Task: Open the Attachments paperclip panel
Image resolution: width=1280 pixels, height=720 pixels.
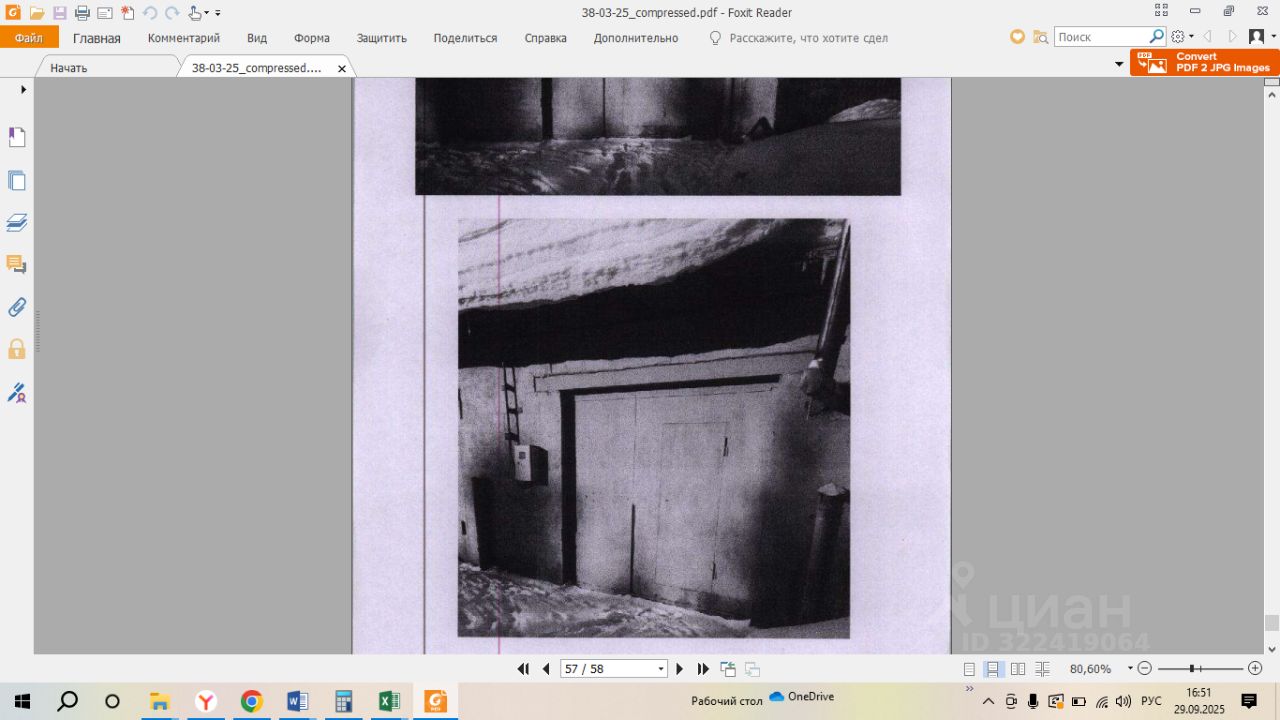Action: pos(17,307)
